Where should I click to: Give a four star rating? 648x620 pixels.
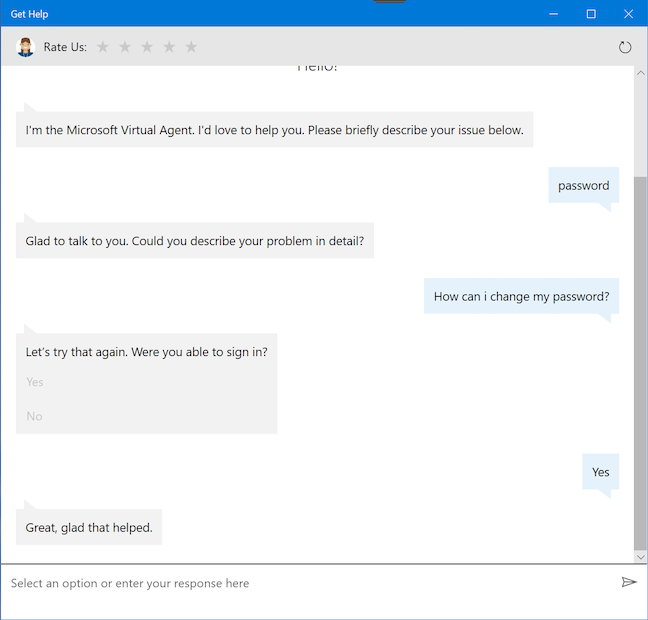click(x=169, y=47)
